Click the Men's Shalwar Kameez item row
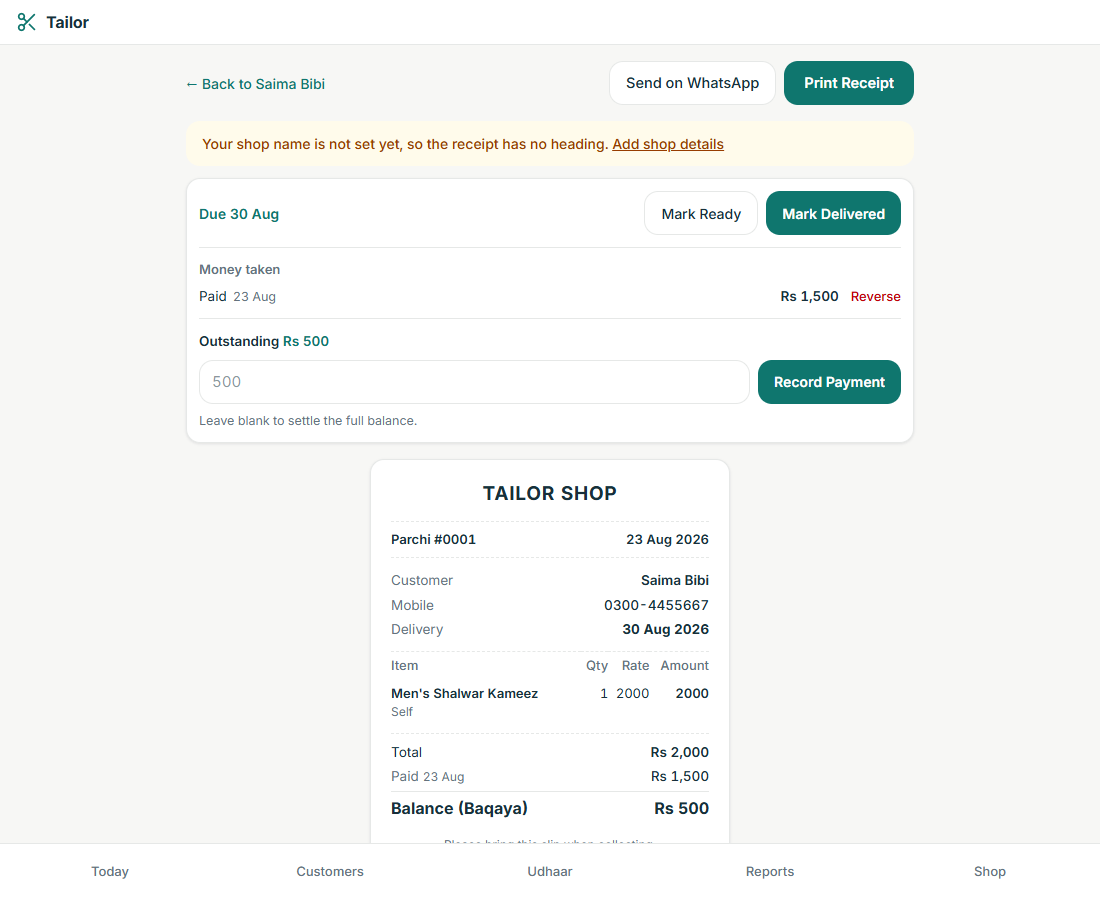This screenshot has width=1100, height=900. tap(550, 701)
